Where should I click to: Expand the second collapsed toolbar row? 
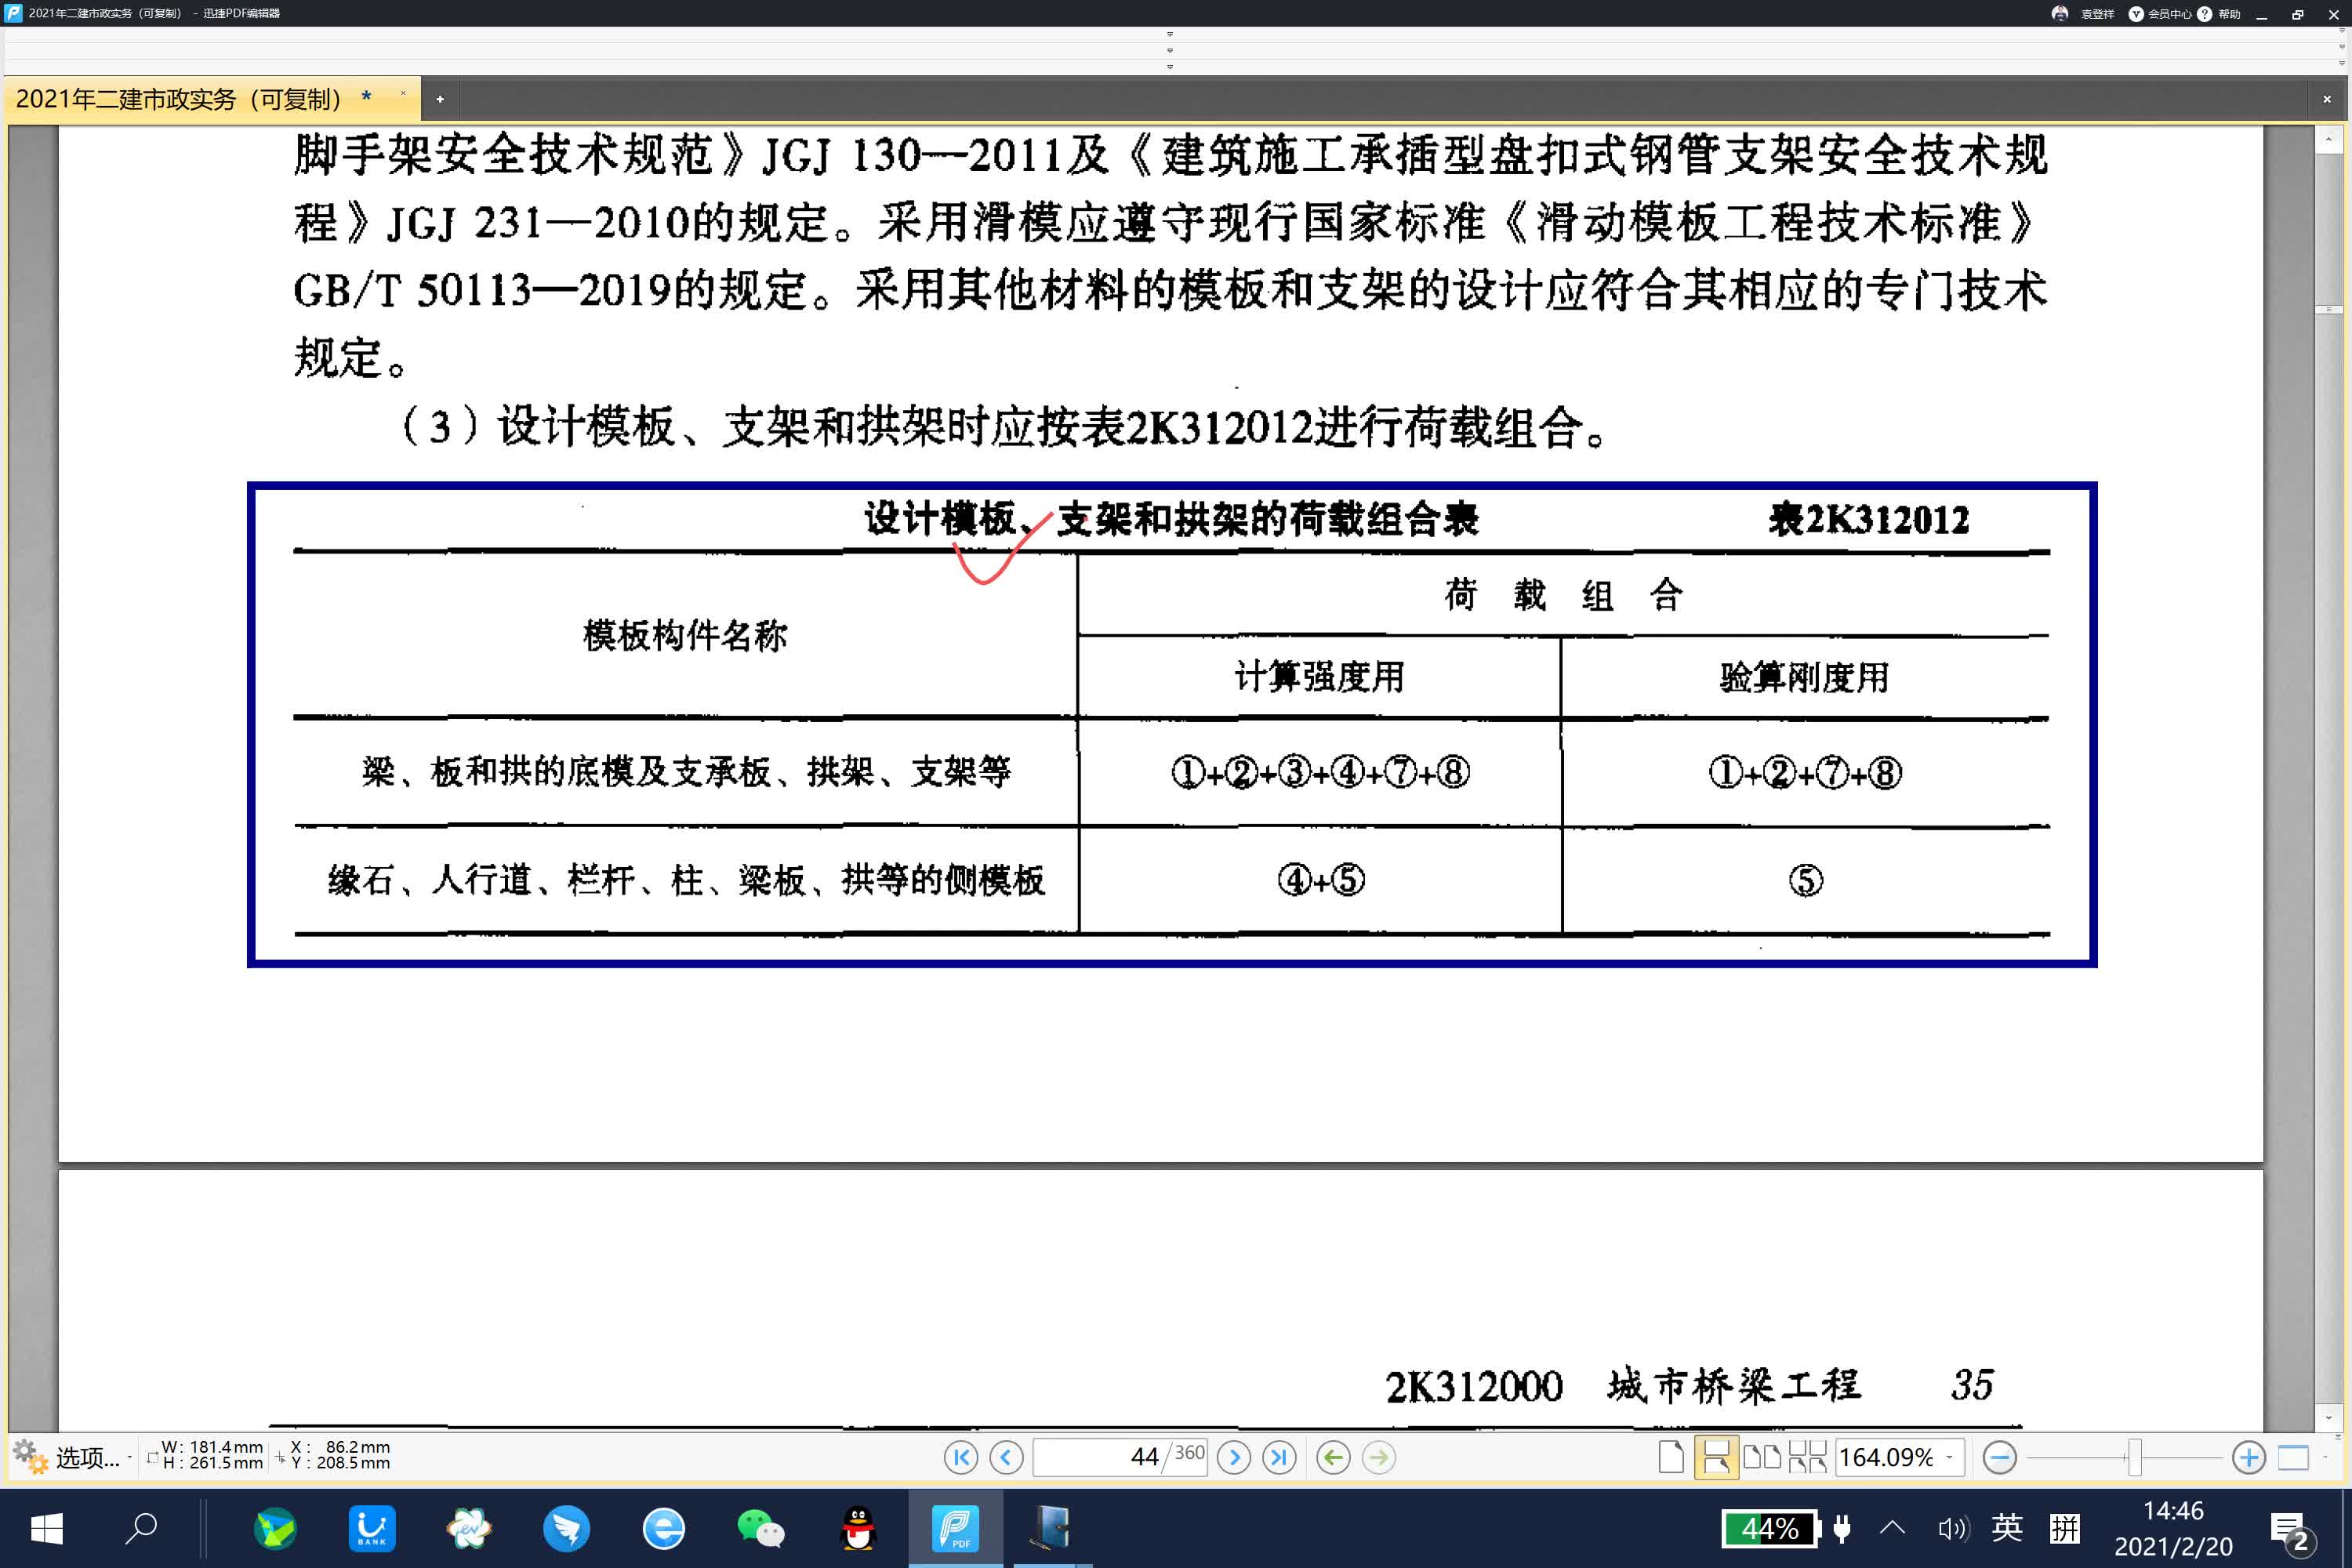[1170, 50]
